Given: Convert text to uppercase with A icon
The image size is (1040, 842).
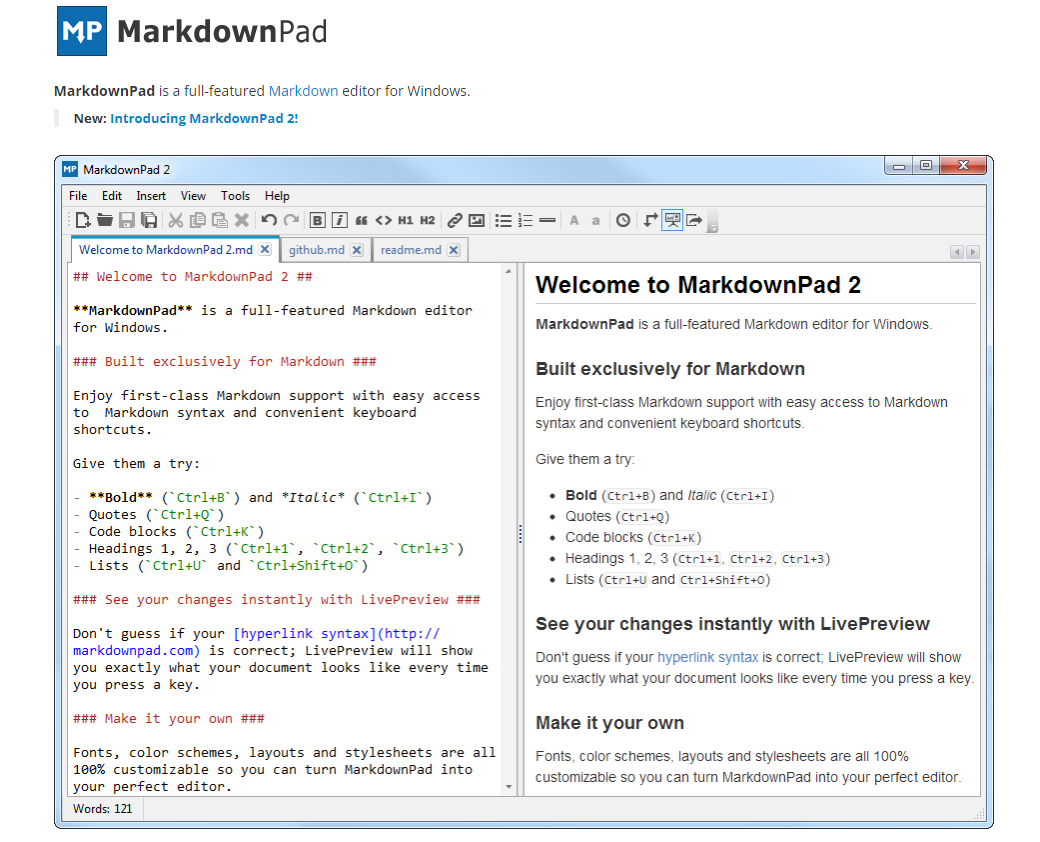Looking at the screenshot, I should (574, 220).
